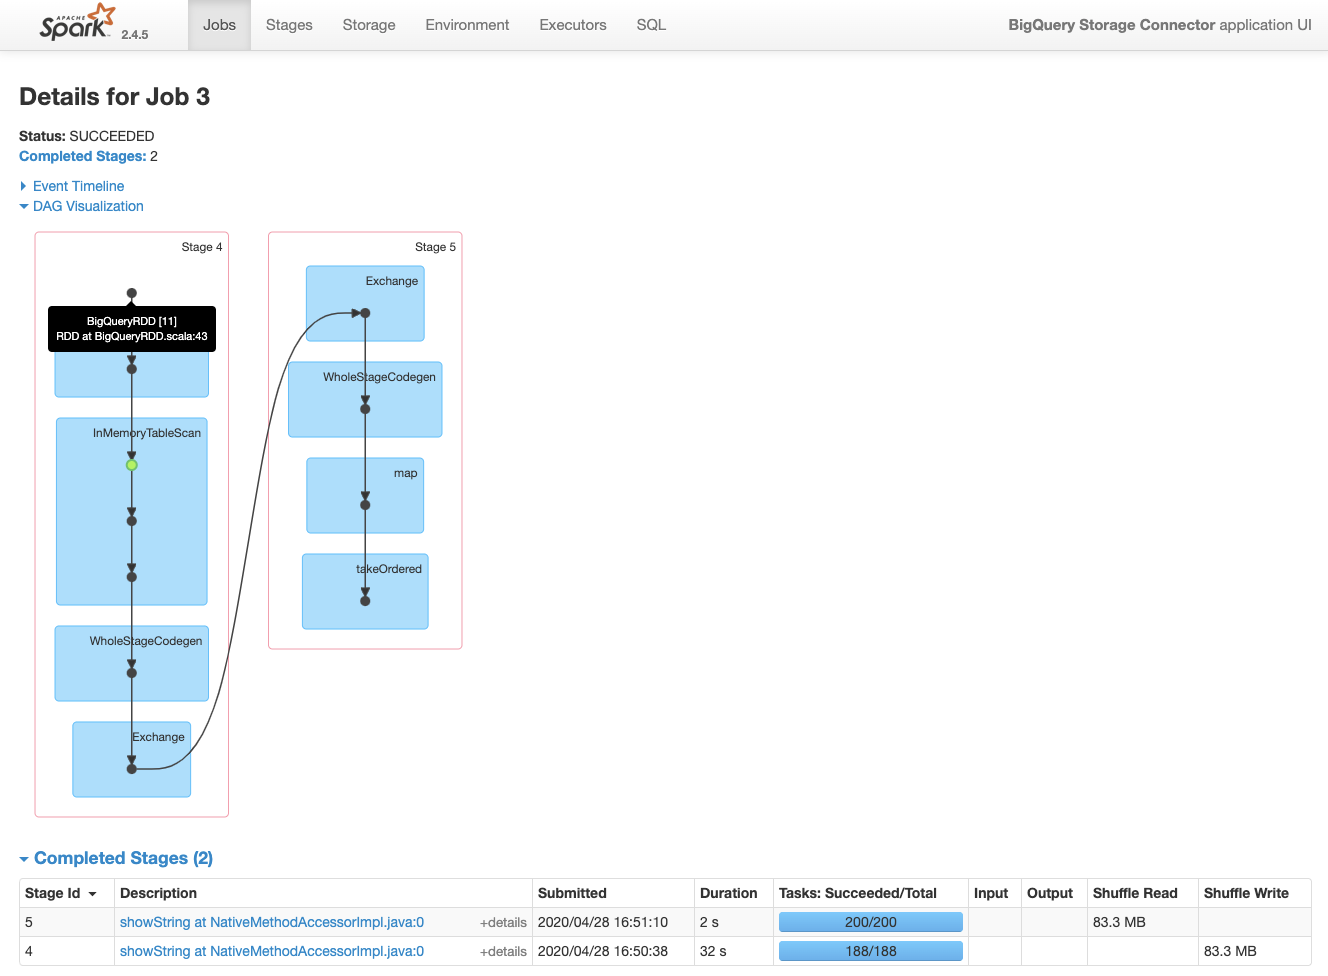Open the SQL tab

pyautogui.click(x=651, y=25)
